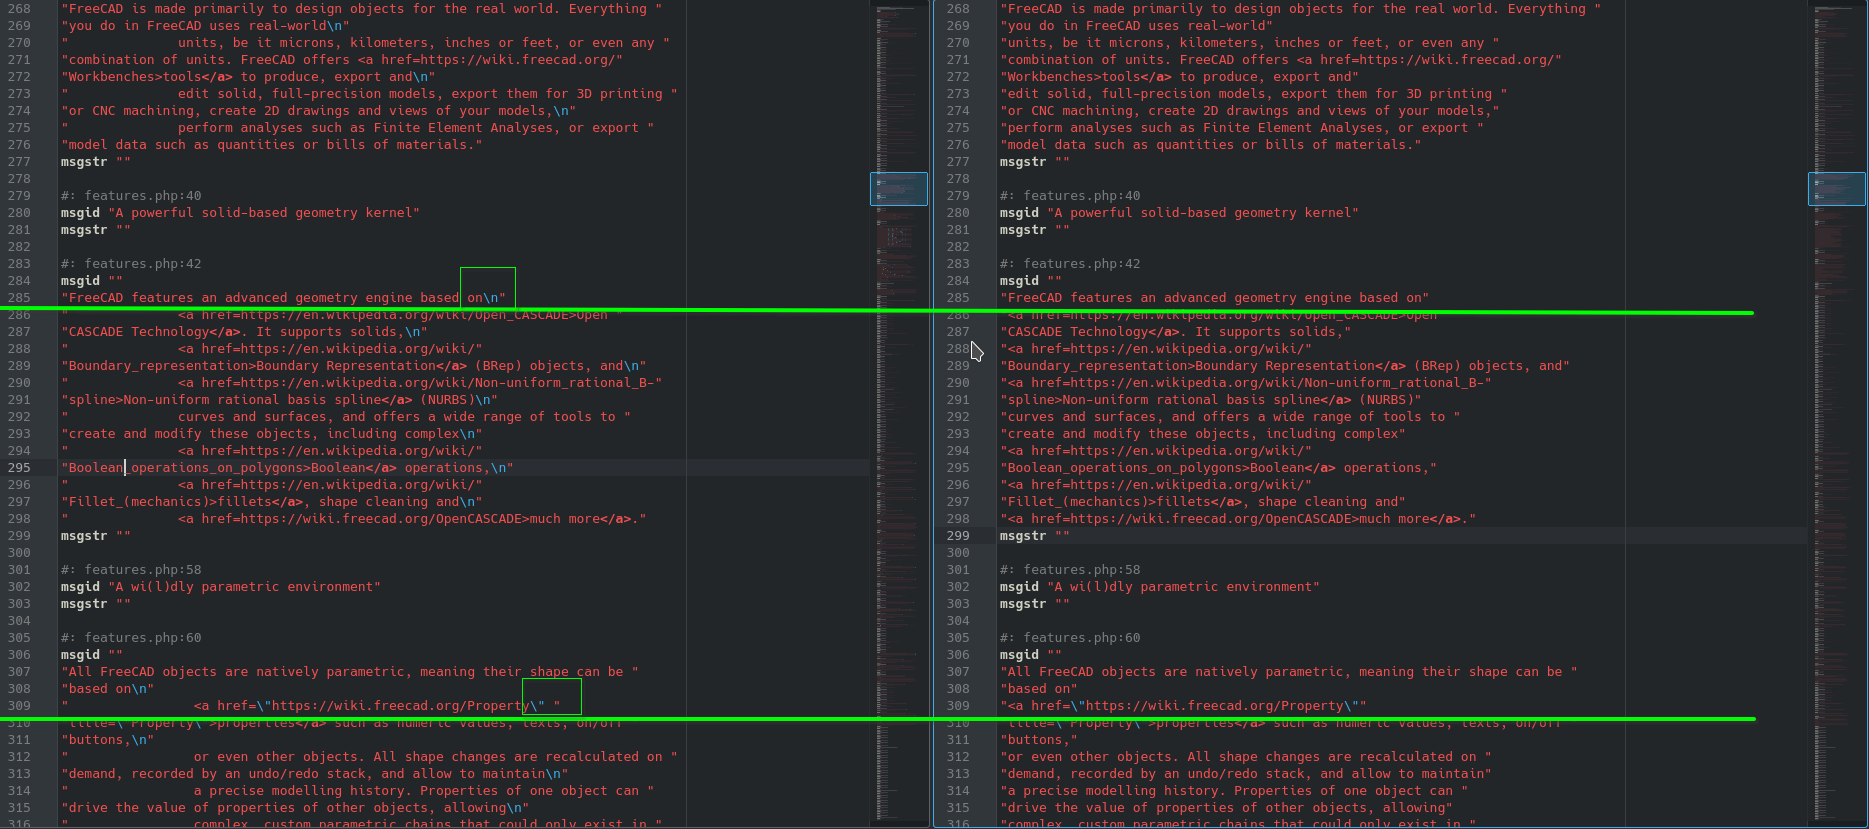Click 'create and modify these objects' on right pane line 293

(x=1129, y=434)
